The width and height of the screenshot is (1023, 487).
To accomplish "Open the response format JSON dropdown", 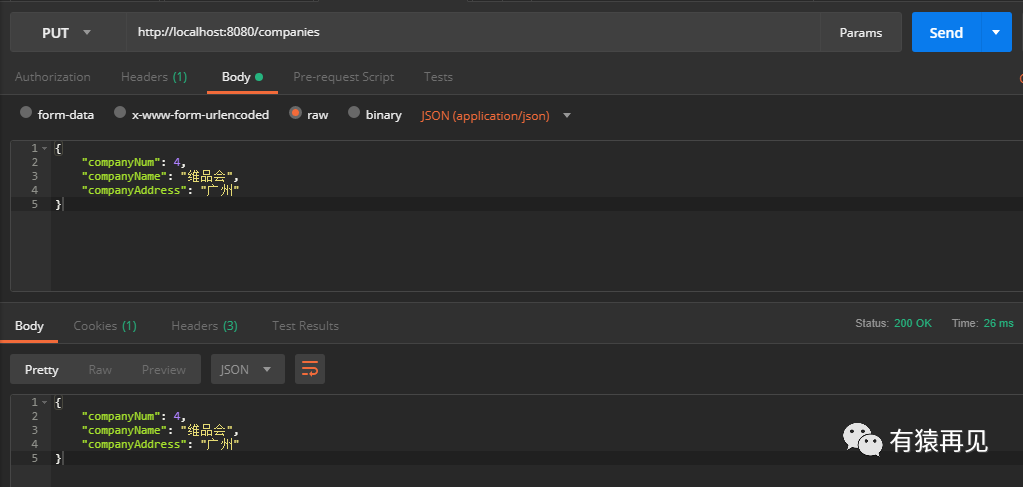I will (246, 369).
